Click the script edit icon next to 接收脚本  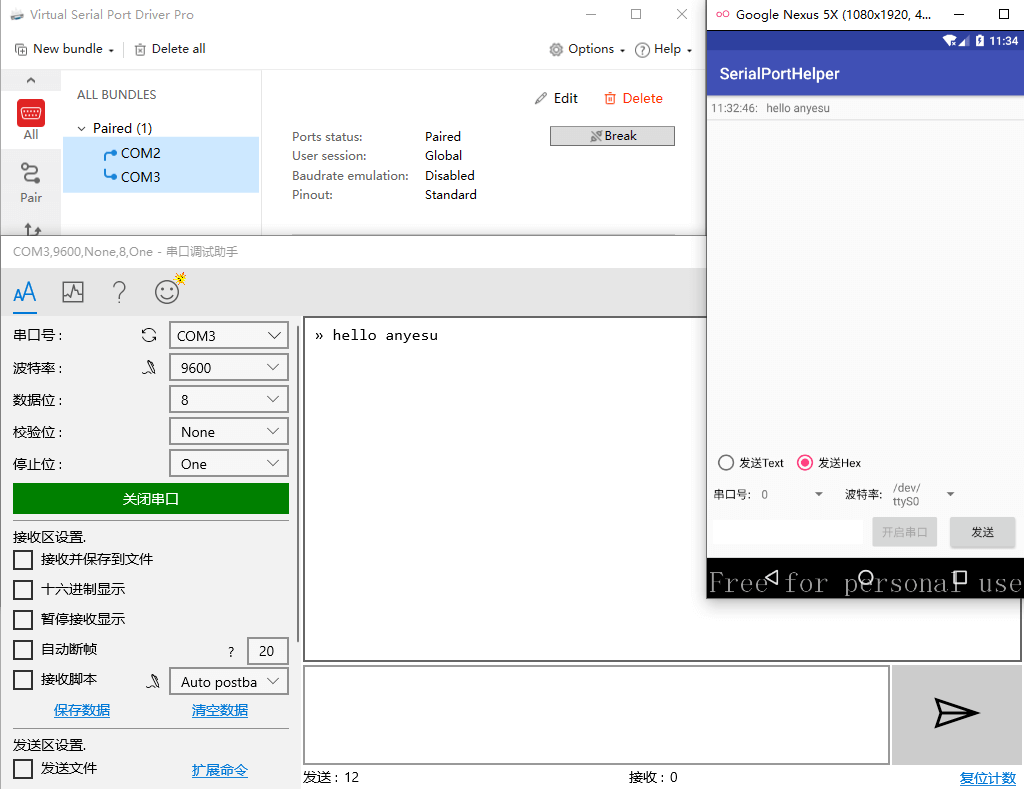tap(153, 681)
